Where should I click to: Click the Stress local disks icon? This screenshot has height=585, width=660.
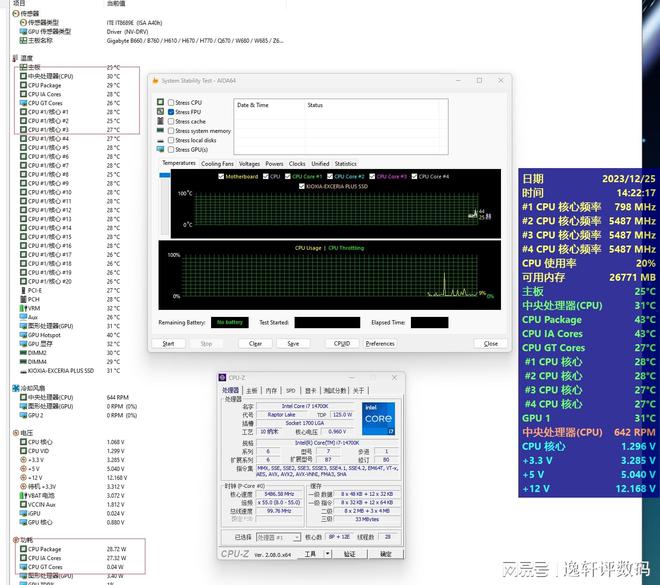160,140
